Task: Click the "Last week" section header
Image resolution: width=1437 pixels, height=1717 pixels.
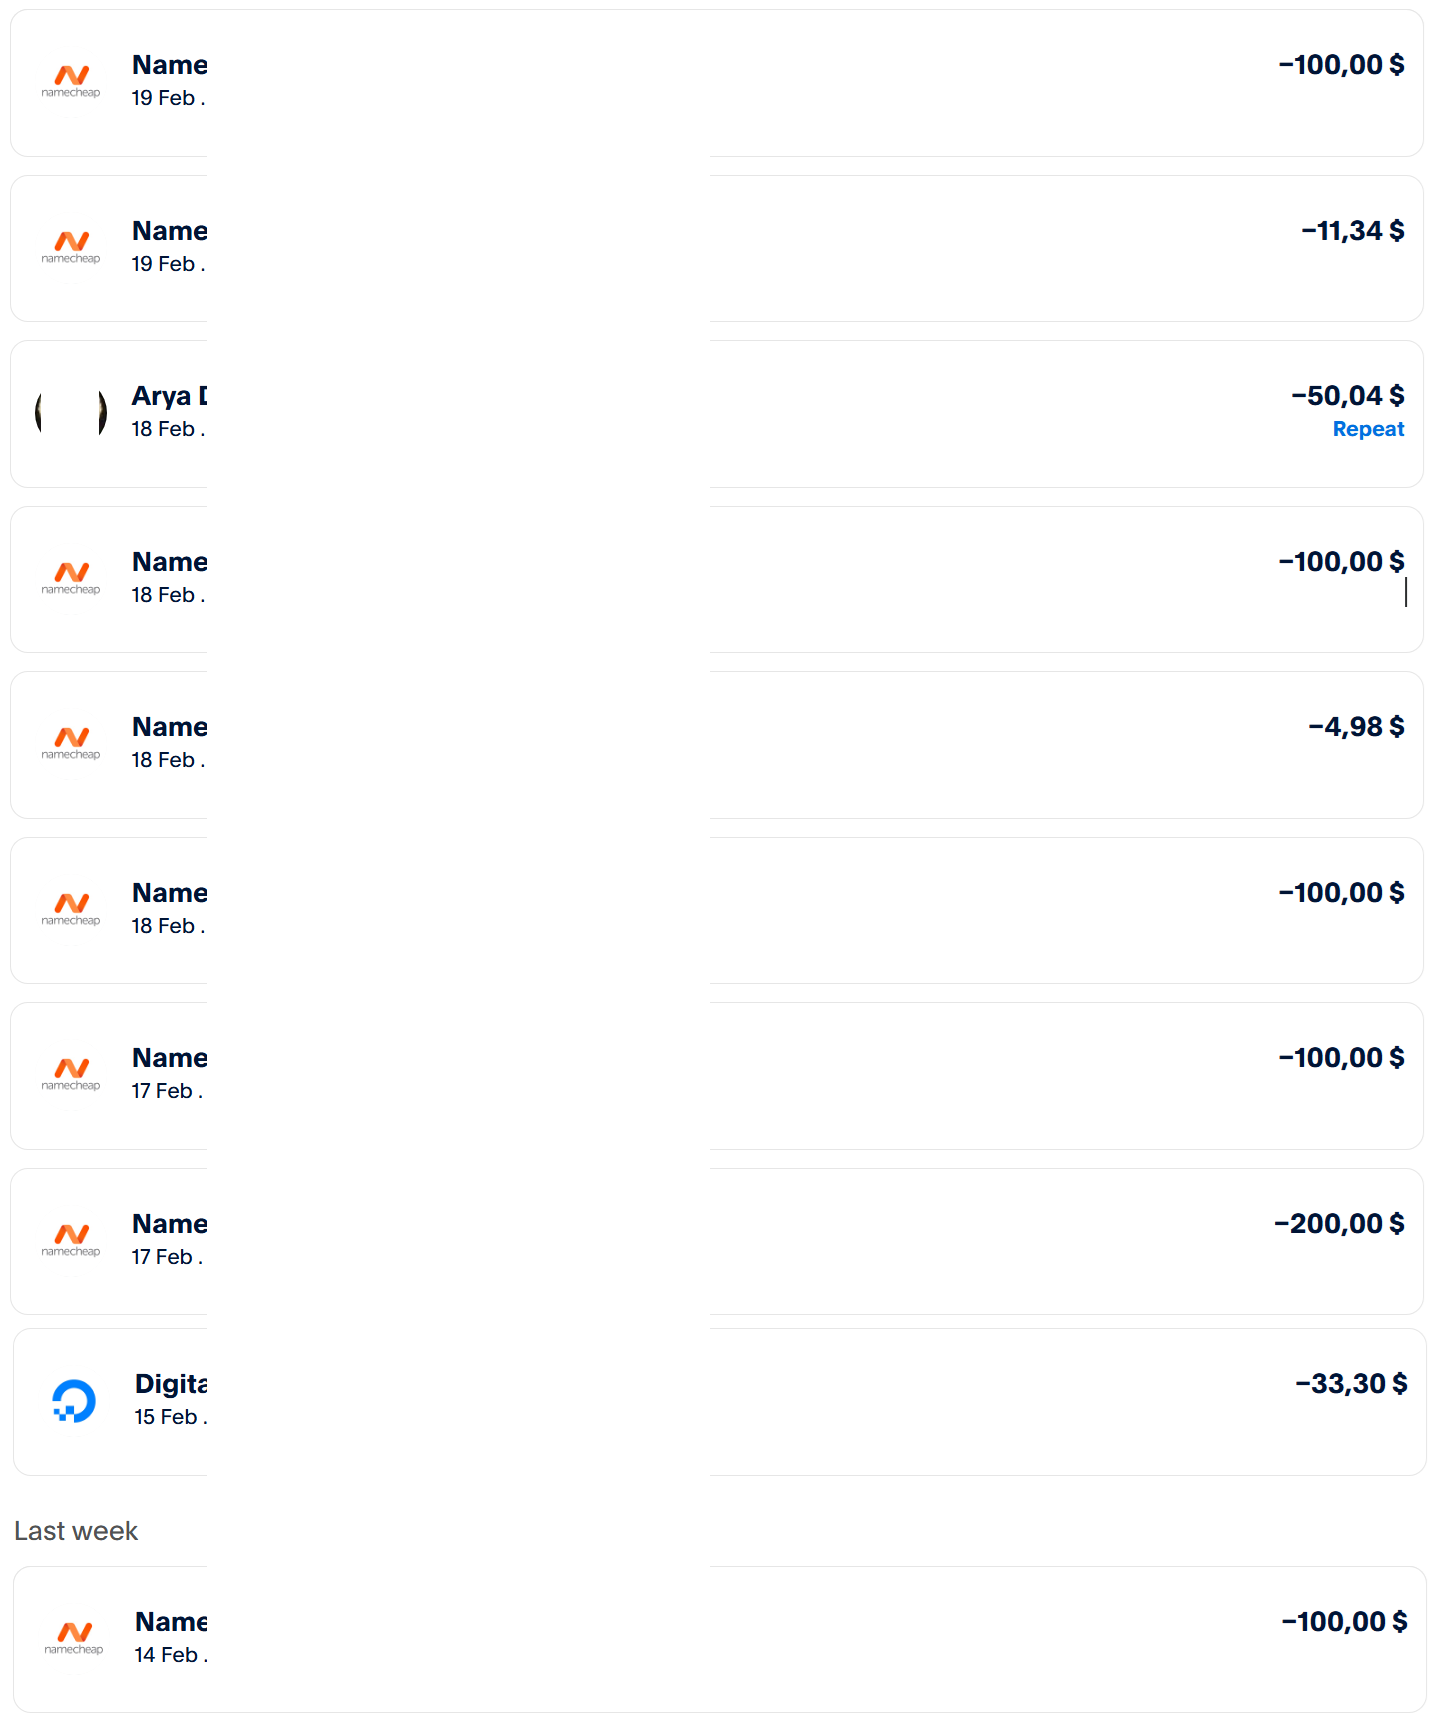Action: [76, 1531]
